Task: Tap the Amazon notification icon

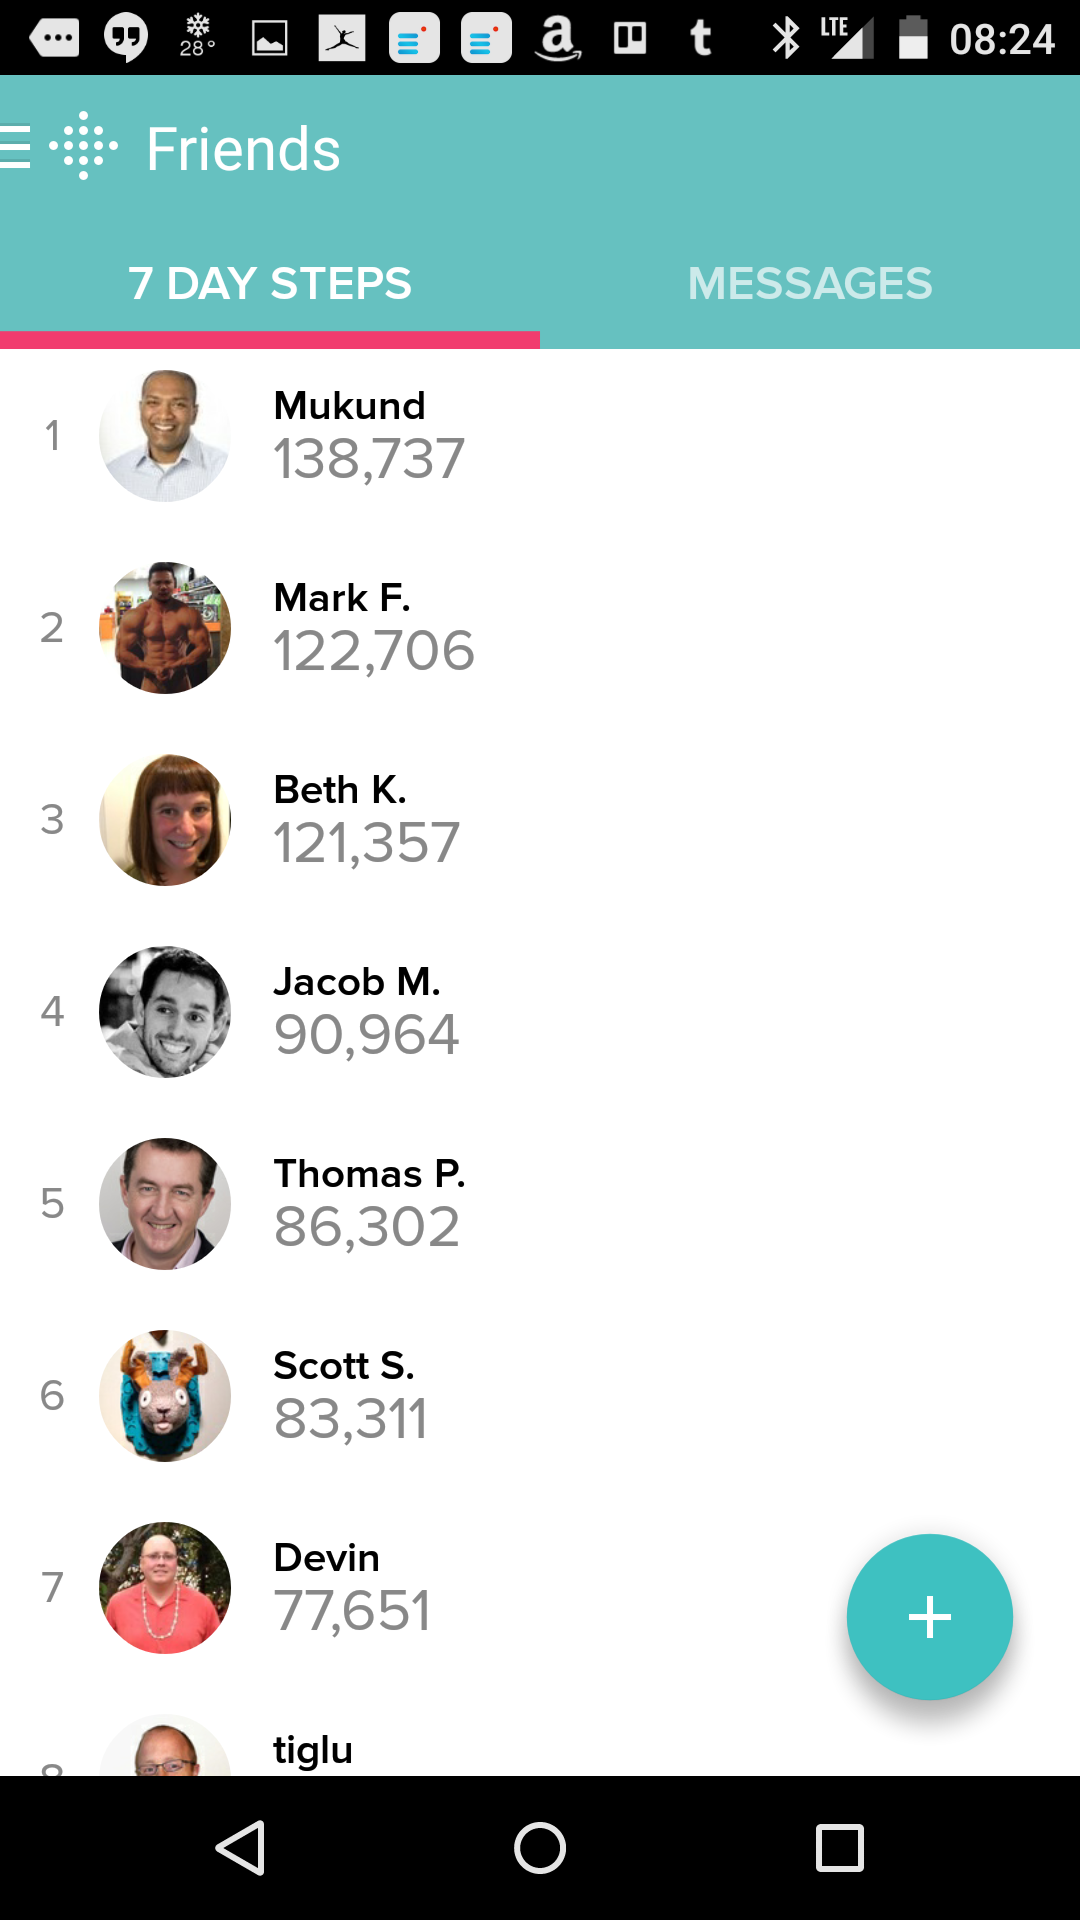Action: coord(557,40)
